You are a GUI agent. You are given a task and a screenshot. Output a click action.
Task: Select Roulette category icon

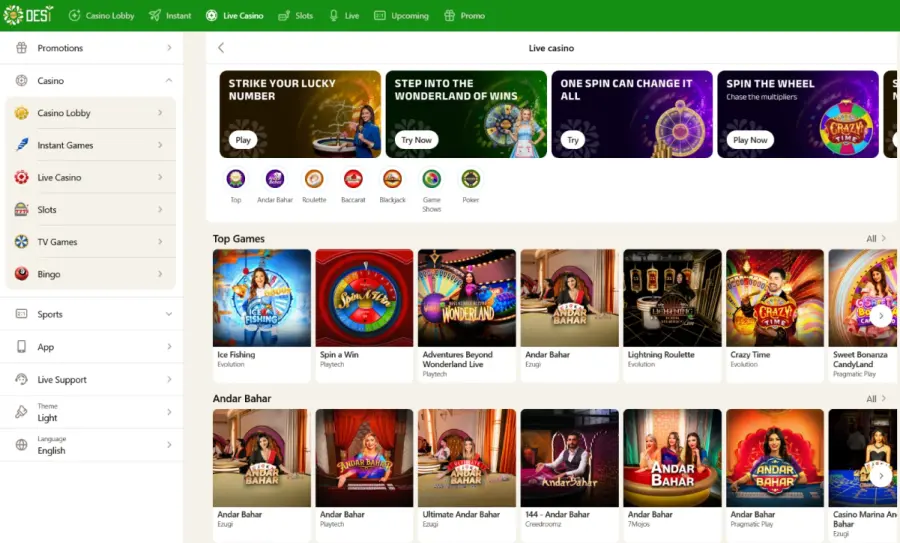click(x=314, y=179)
